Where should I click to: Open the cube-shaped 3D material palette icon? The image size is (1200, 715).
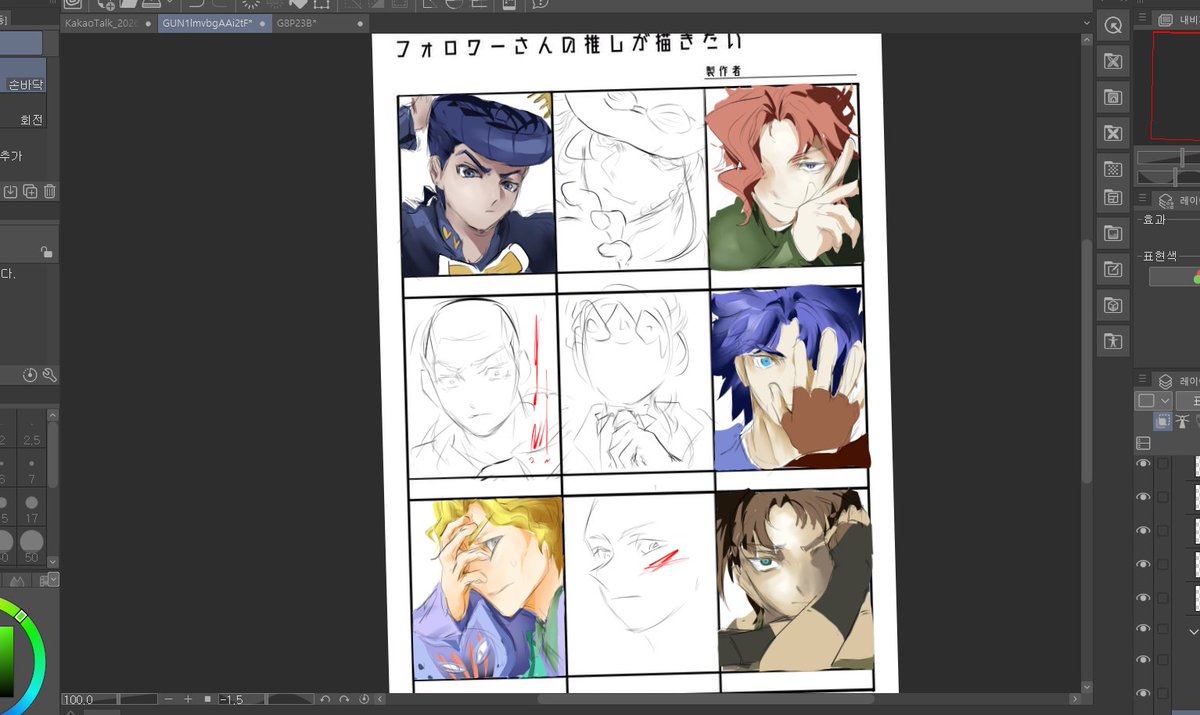coord(1113,304)
